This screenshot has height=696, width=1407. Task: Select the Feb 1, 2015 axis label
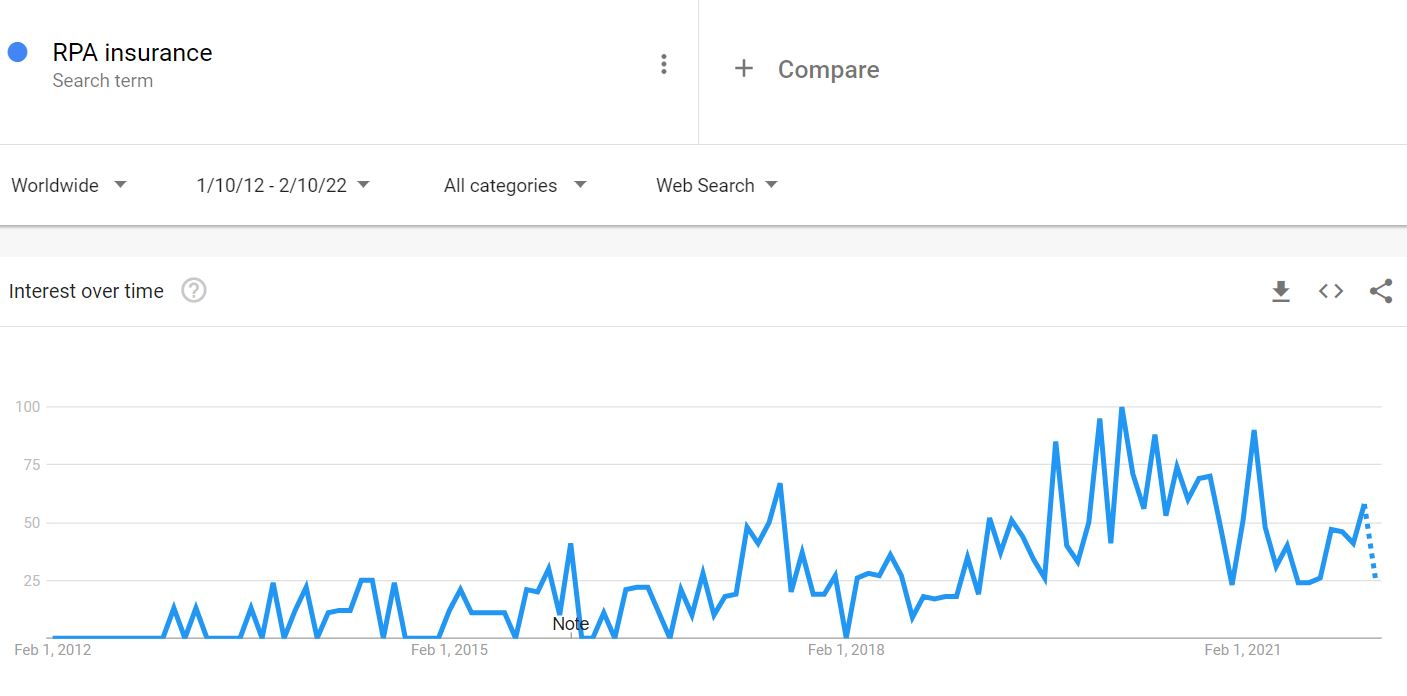coord(449,650)
